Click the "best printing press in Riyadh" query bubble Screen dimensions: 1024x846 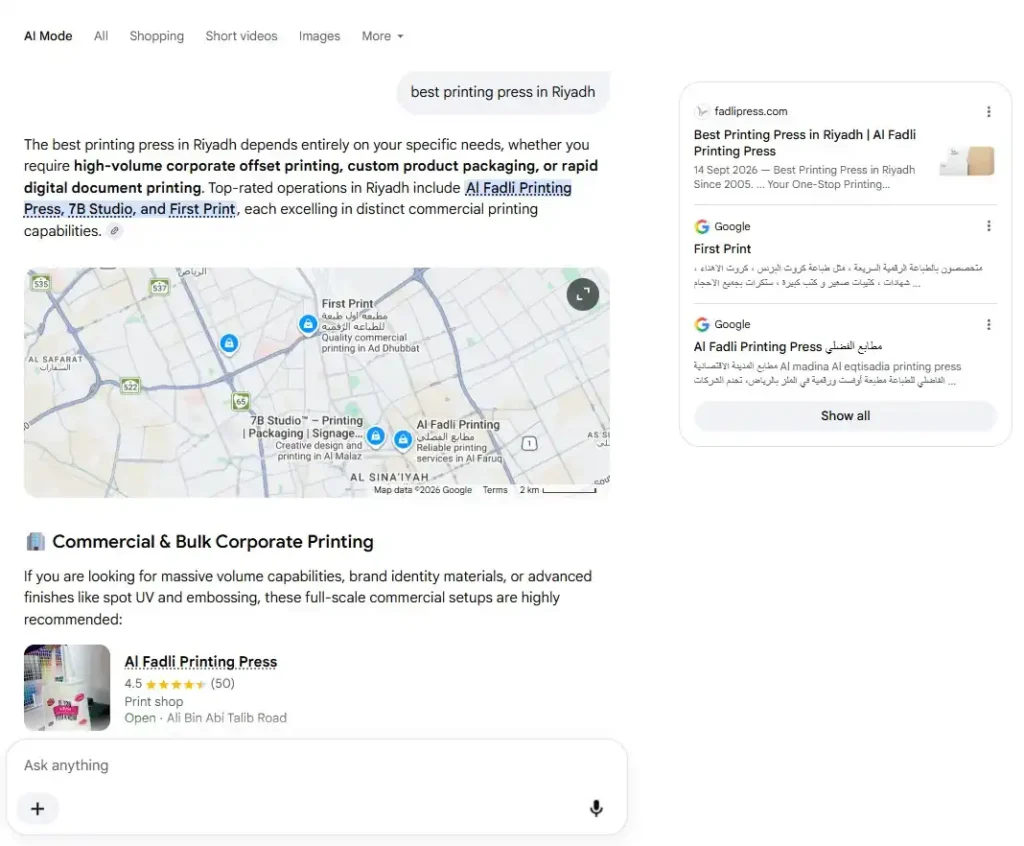(503, 92)
